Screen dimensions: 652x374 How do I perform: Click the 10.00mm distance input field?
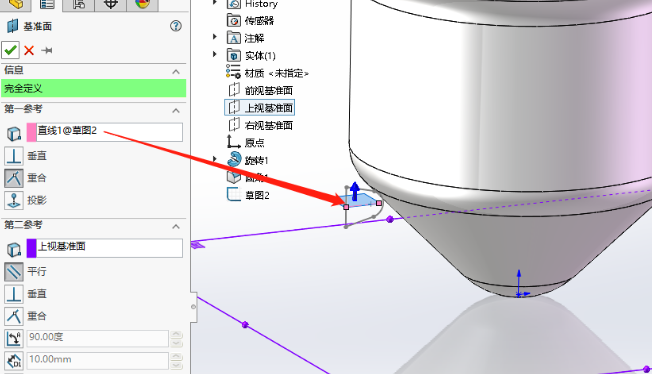pos(98,360)
